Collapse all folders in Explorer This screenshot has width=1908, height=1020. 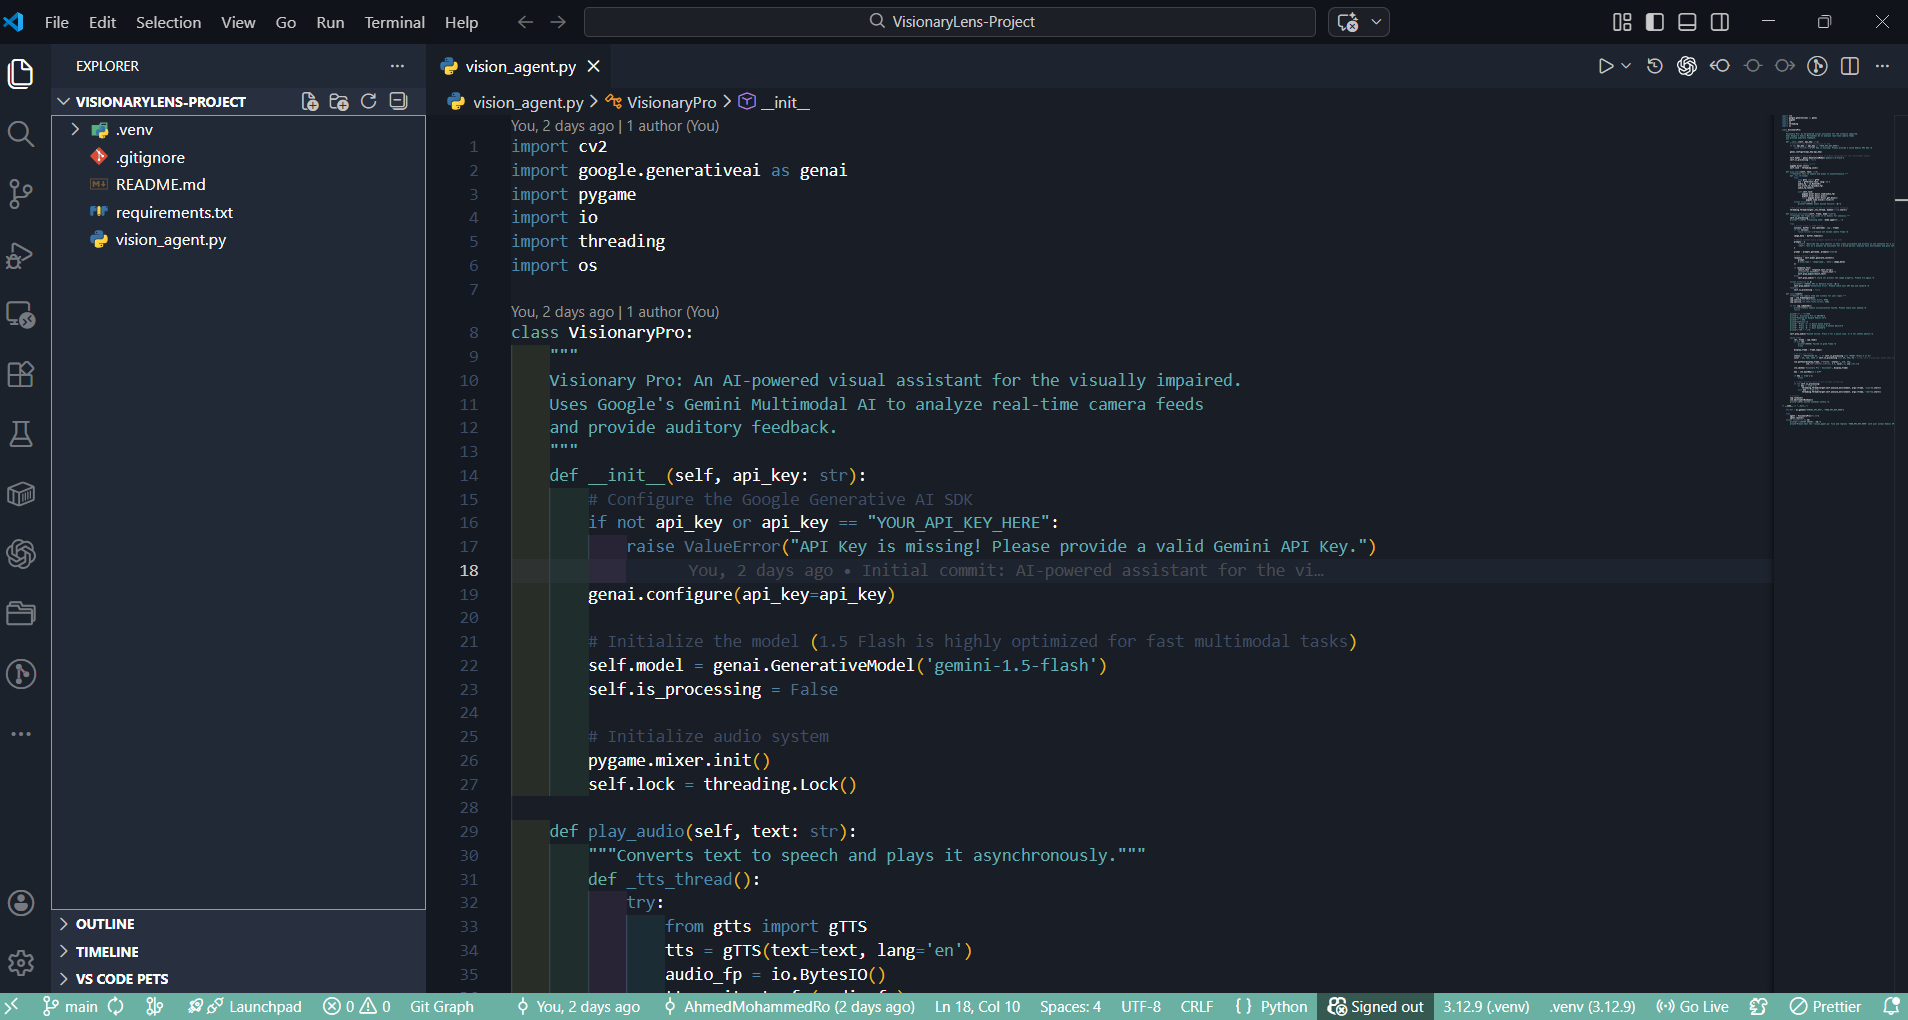[x=398, y=102]
